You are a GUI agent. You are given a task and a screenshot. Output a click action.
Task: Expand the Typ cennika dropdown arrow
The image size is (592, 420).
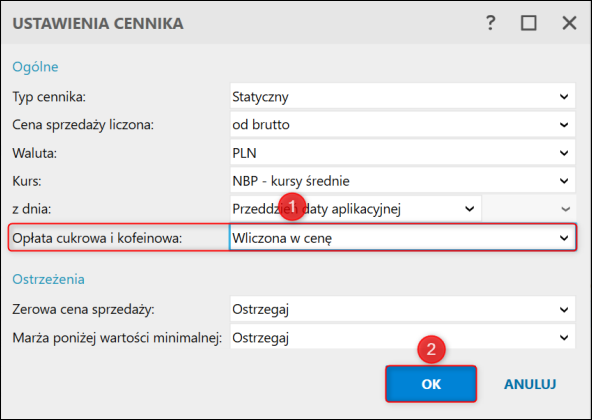(x=564, y=97)
